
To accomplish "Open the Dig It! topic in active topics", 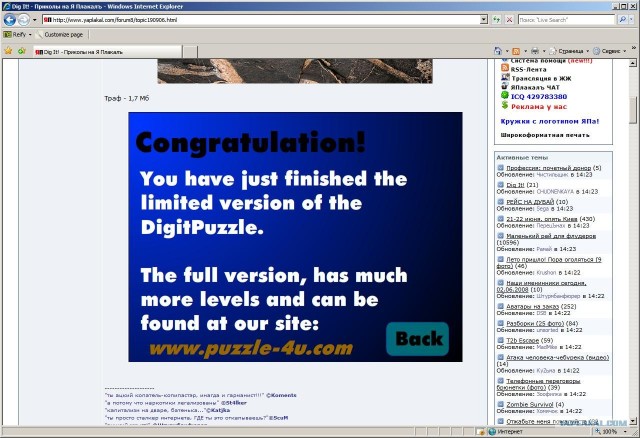I will pos(516,185).
